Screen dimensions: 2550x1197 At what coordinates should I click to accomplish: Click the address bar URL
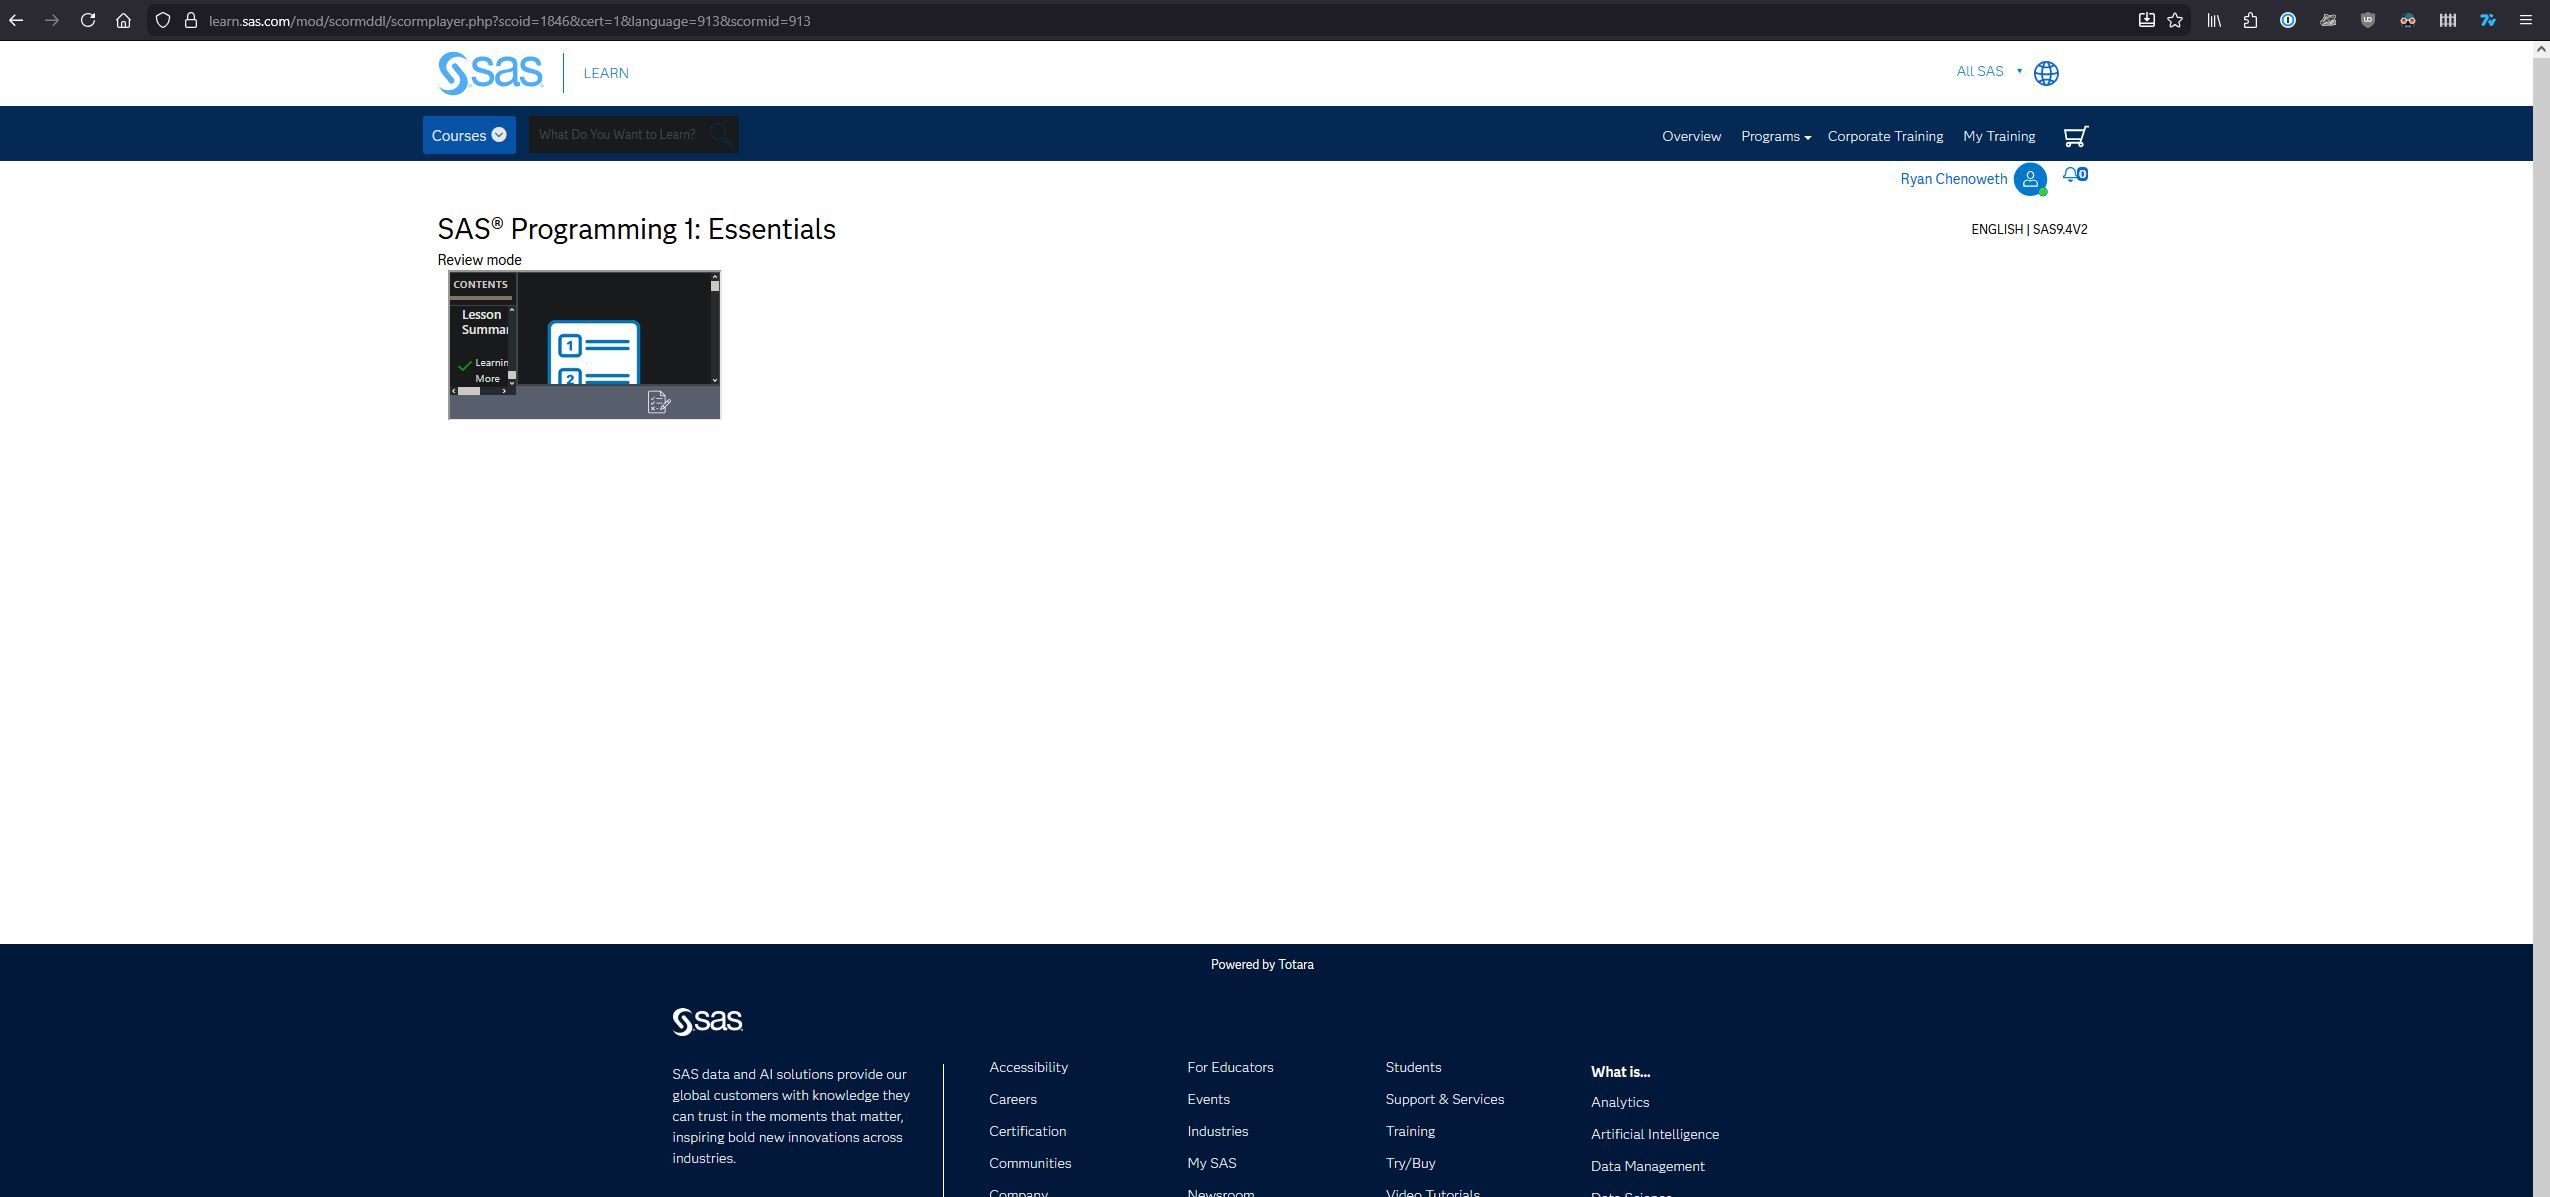tap(509, 20)
